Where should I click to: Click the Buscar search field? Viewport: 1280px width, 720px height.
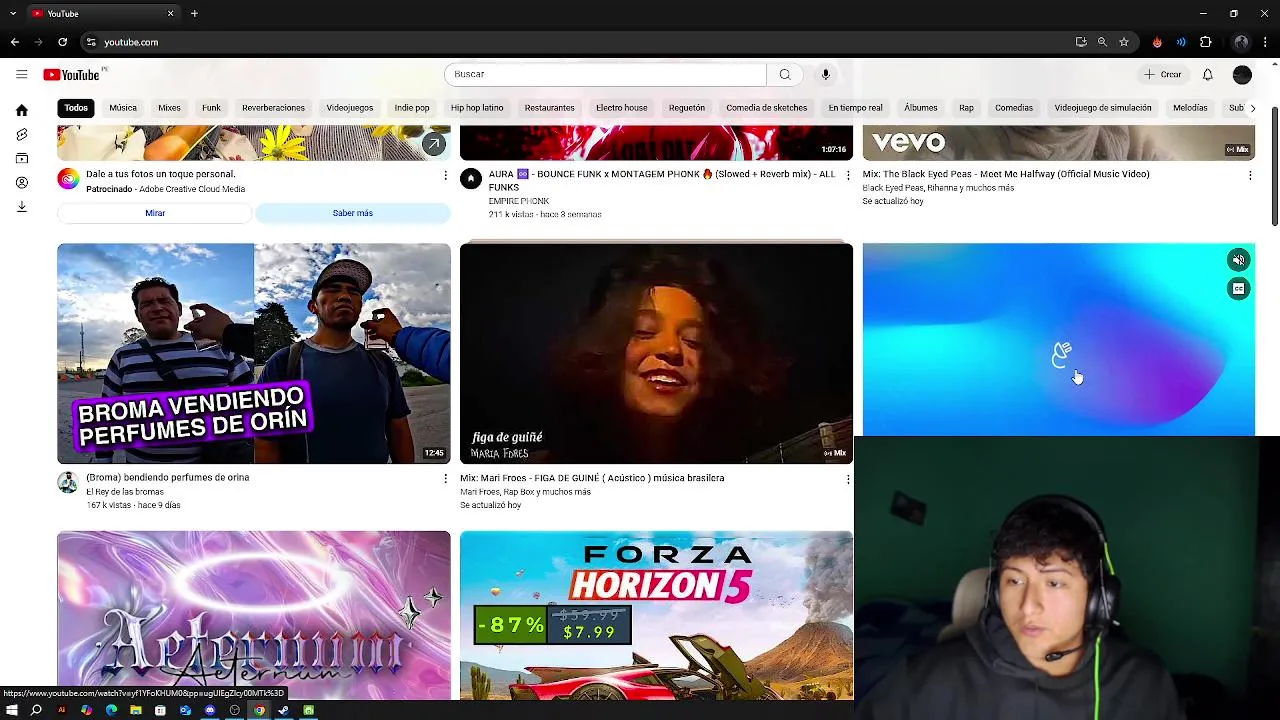[x=605, y=74]
